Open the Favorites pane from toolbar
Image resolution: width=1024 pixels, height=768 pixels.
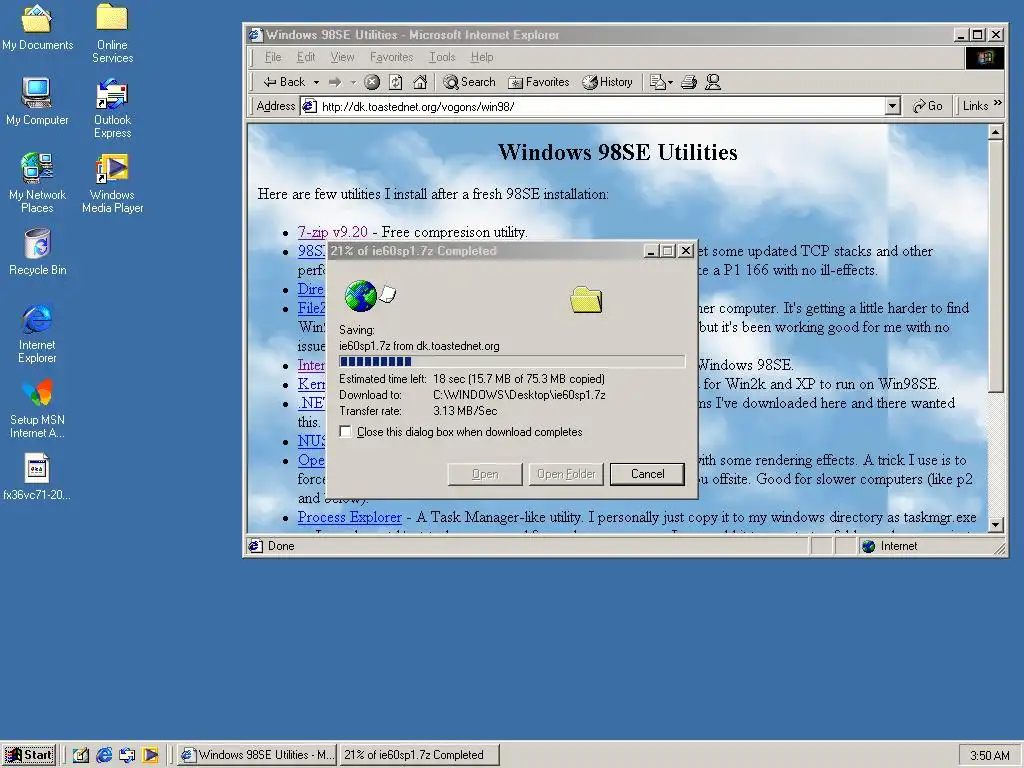(539, 82)
